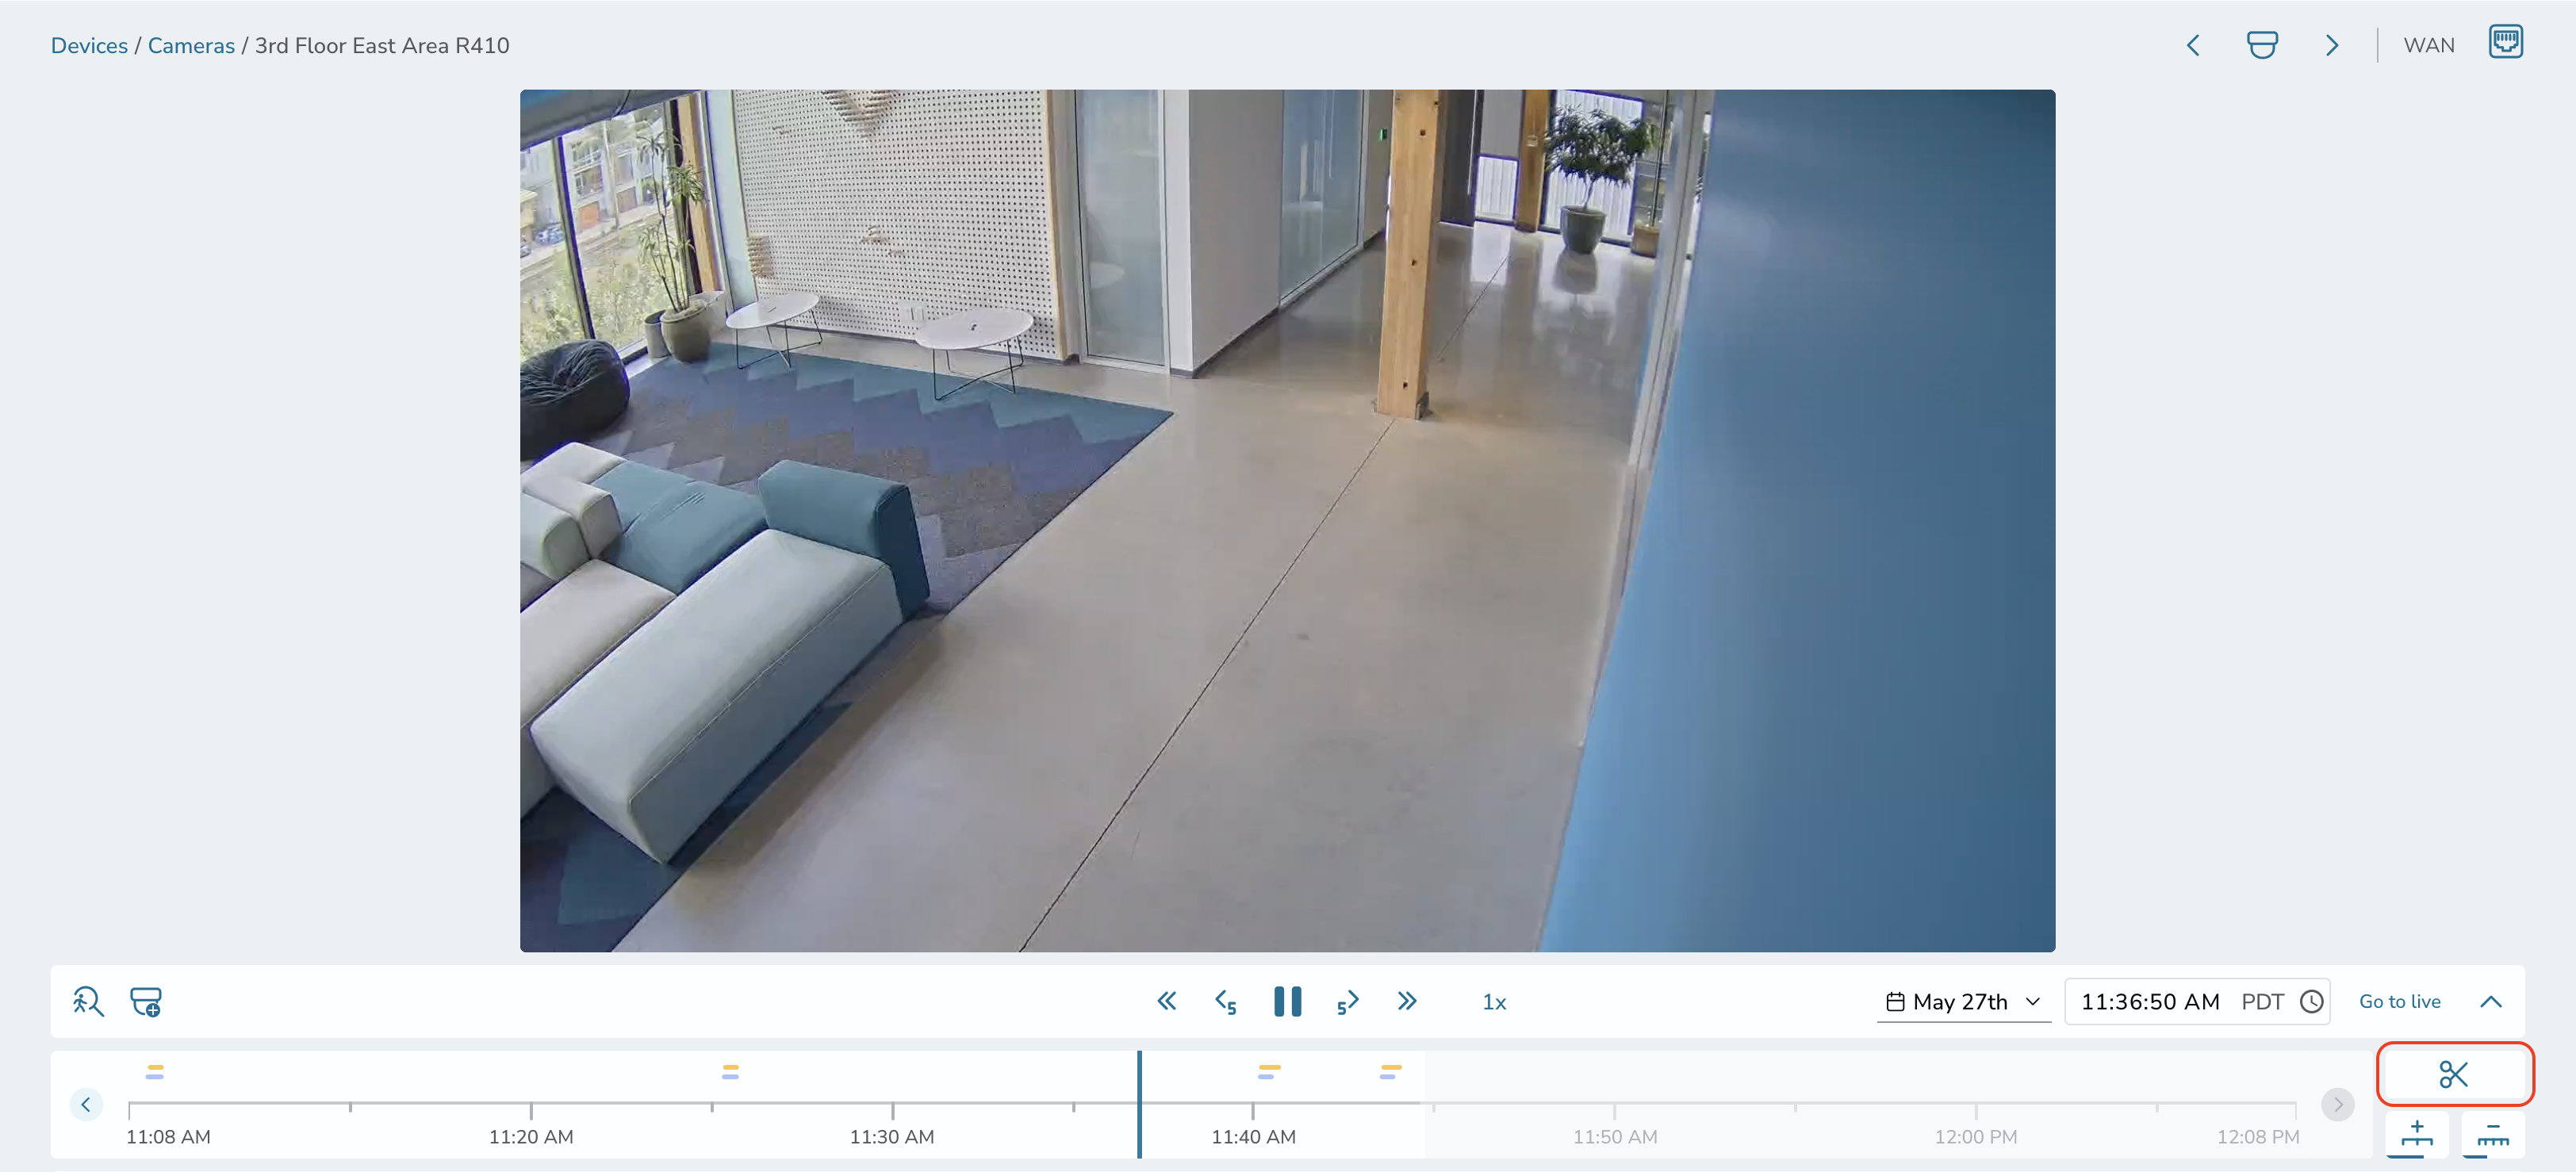Zoom in the timeline scale
The image size is (2576, 1172).
[2416, 1135]
